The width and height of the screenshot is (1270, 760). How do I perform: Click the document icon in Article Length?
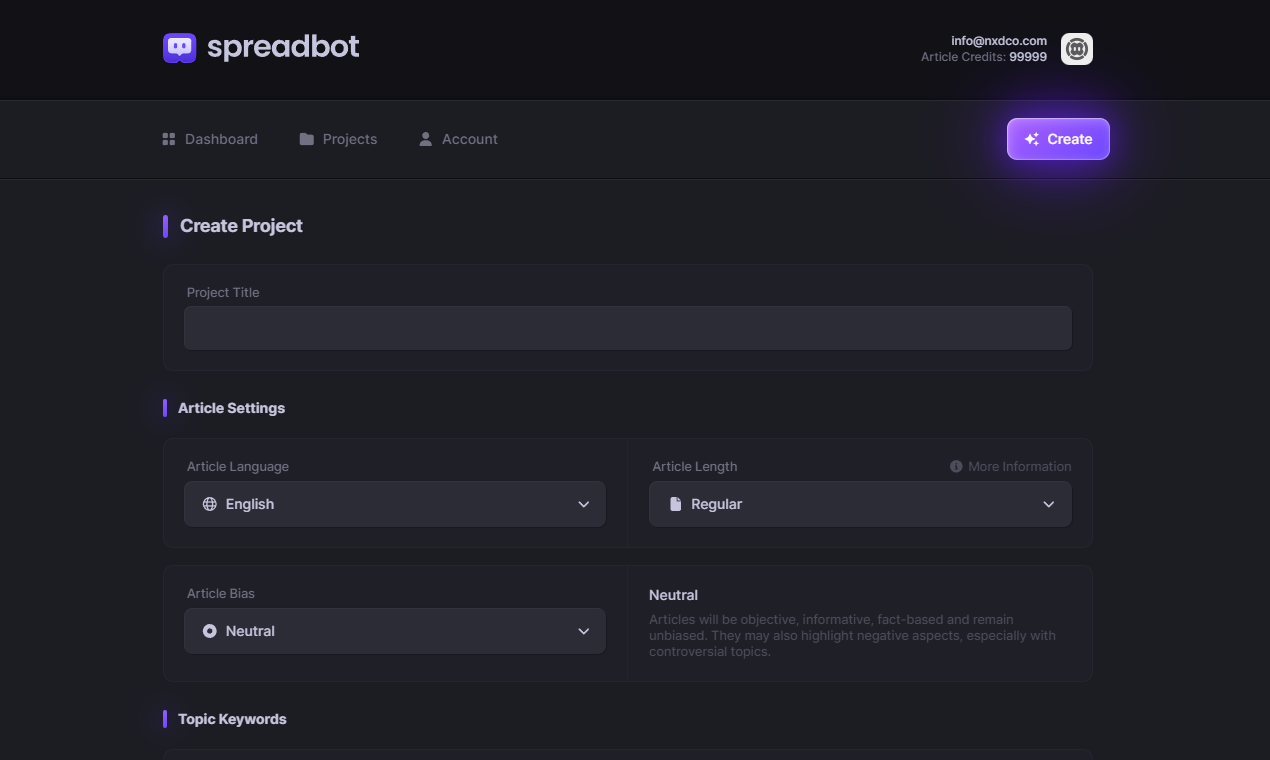click(675, 504)
